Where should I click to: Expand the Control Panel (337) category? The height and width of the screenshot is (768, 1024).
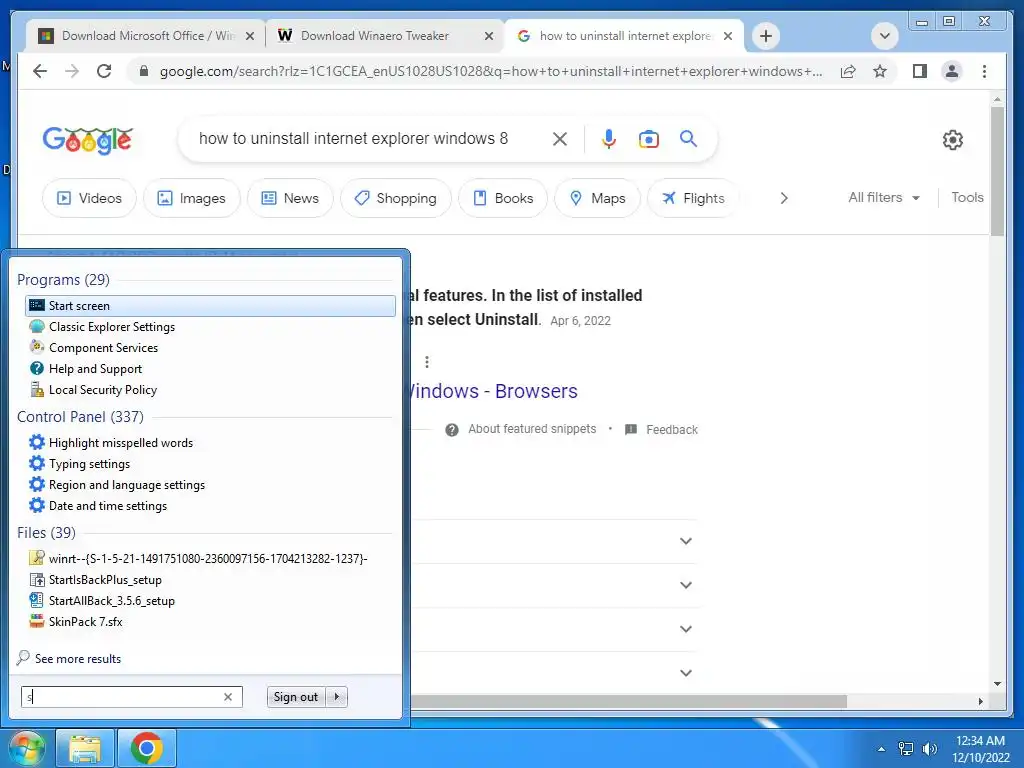pyautogui.click(x=80, y=417)
